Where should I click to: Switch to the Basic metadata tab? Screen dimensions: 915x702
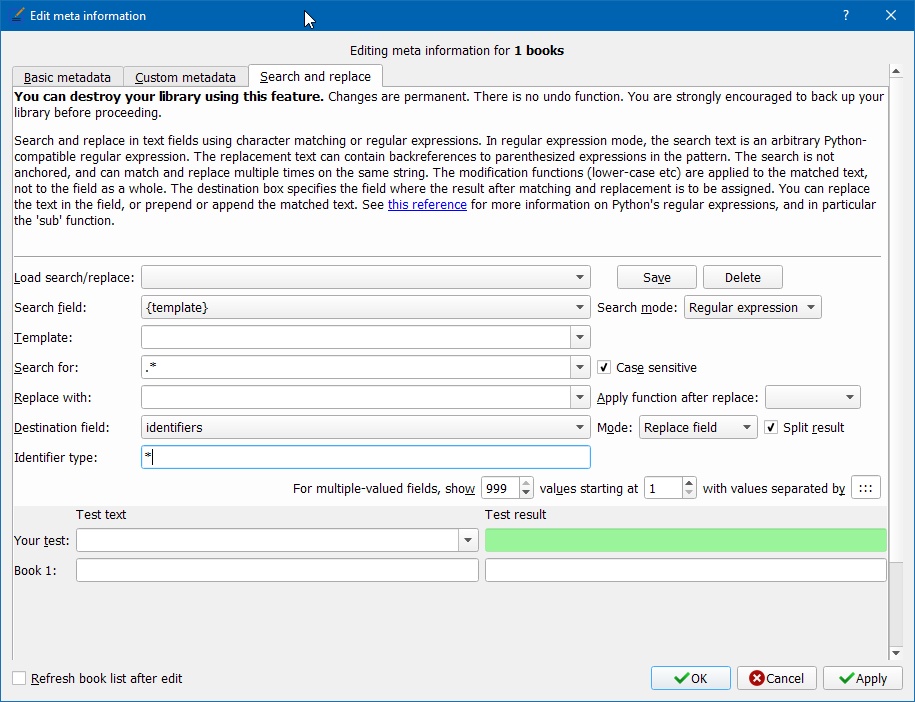(x=67, y=77)
